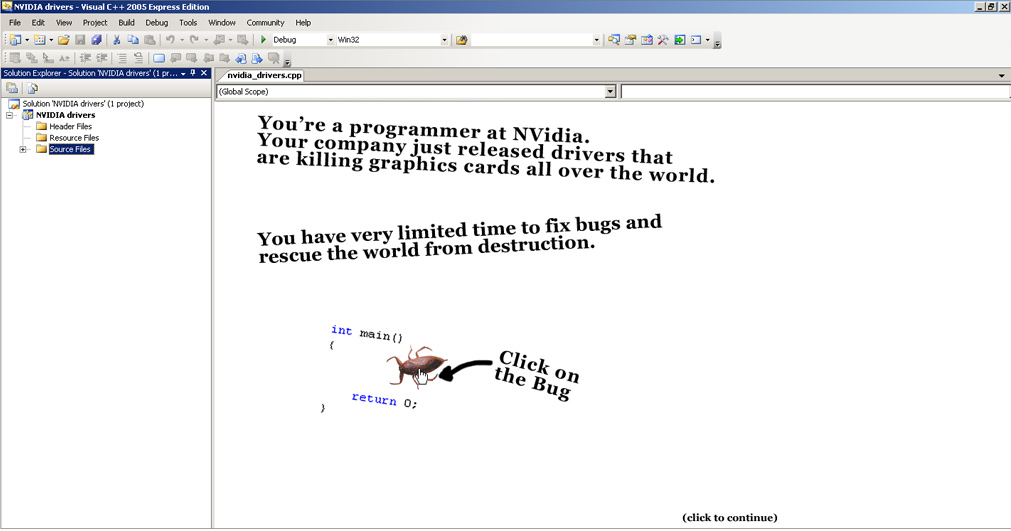Click the Properties icon in Solution Explorer
This screenshot has height=531, width=1011.
(x=14, y=89)
